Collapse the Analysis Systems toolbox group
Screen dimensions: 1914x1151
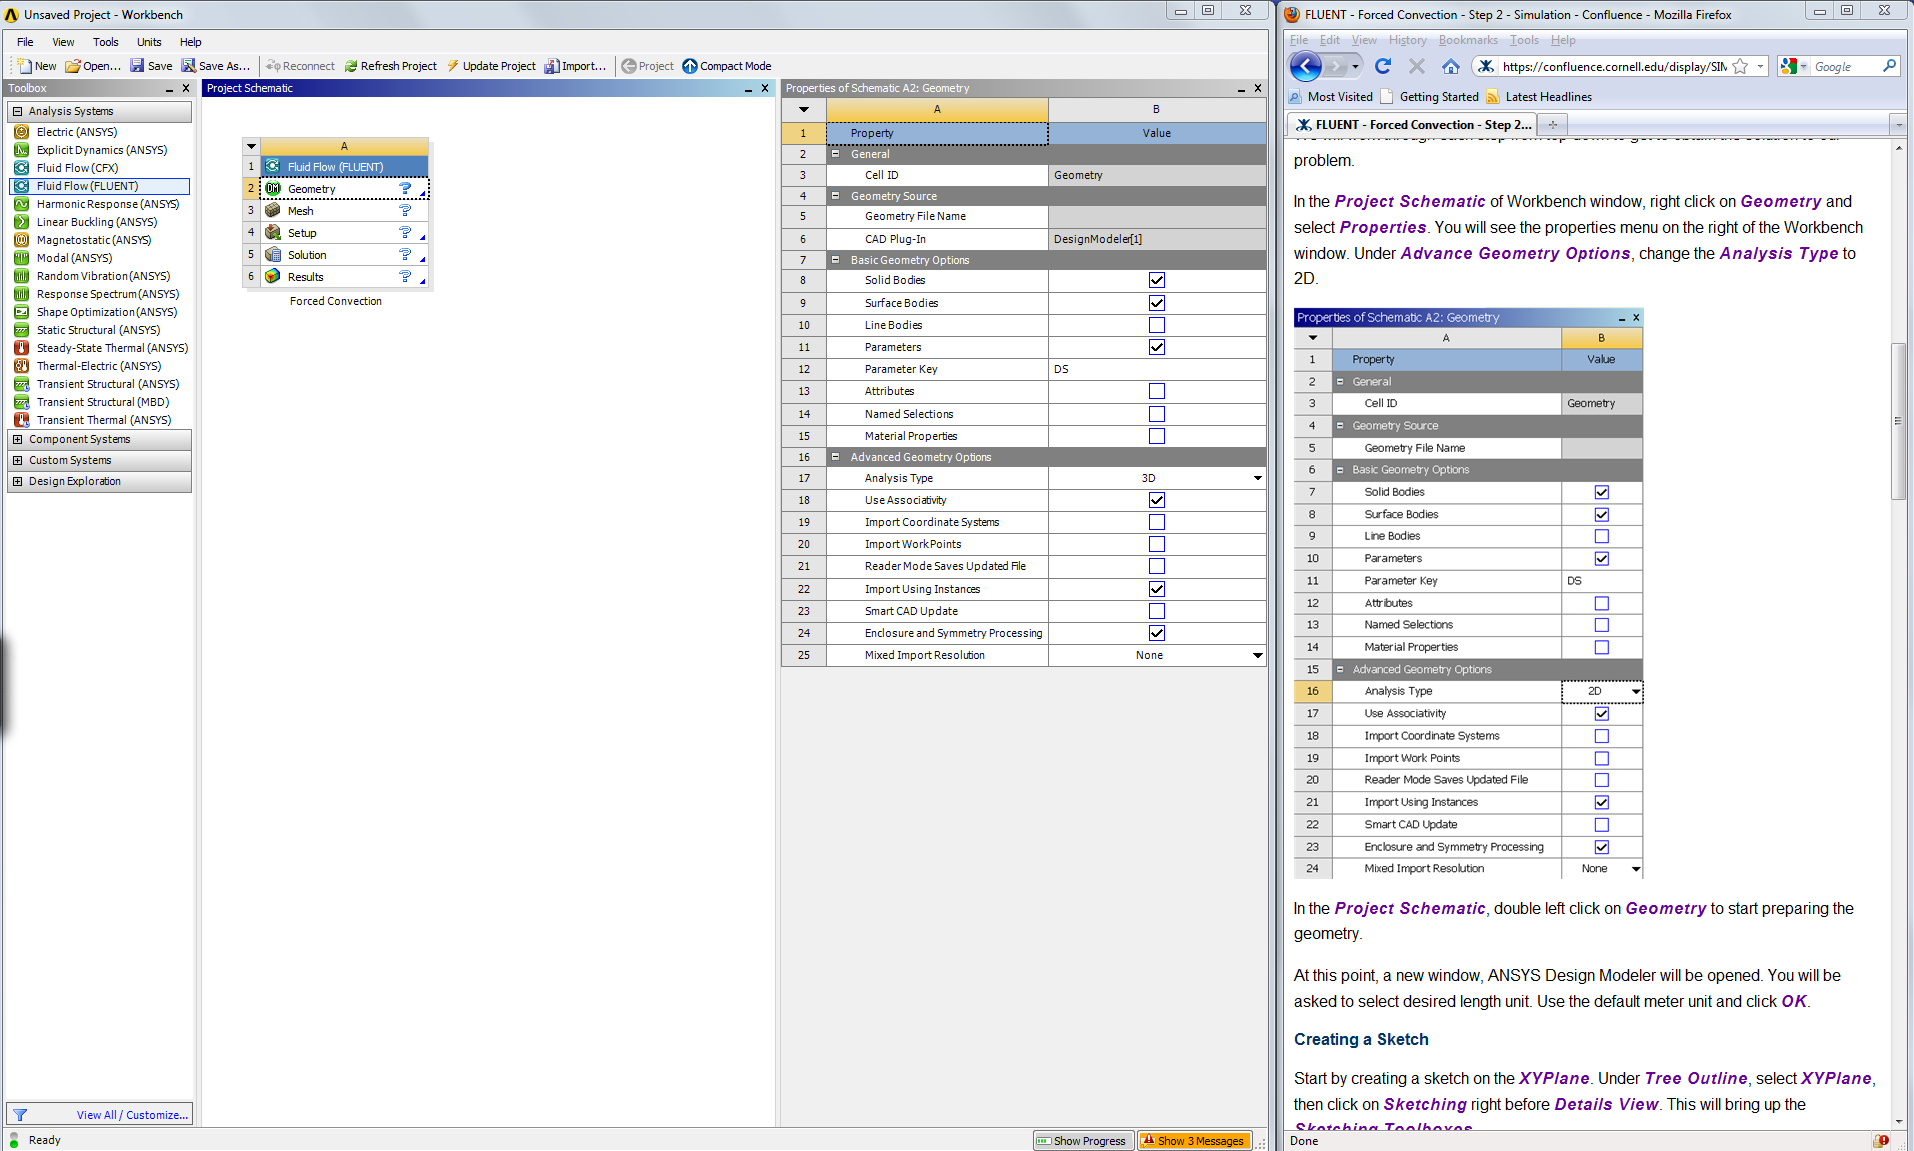point(17,111)
